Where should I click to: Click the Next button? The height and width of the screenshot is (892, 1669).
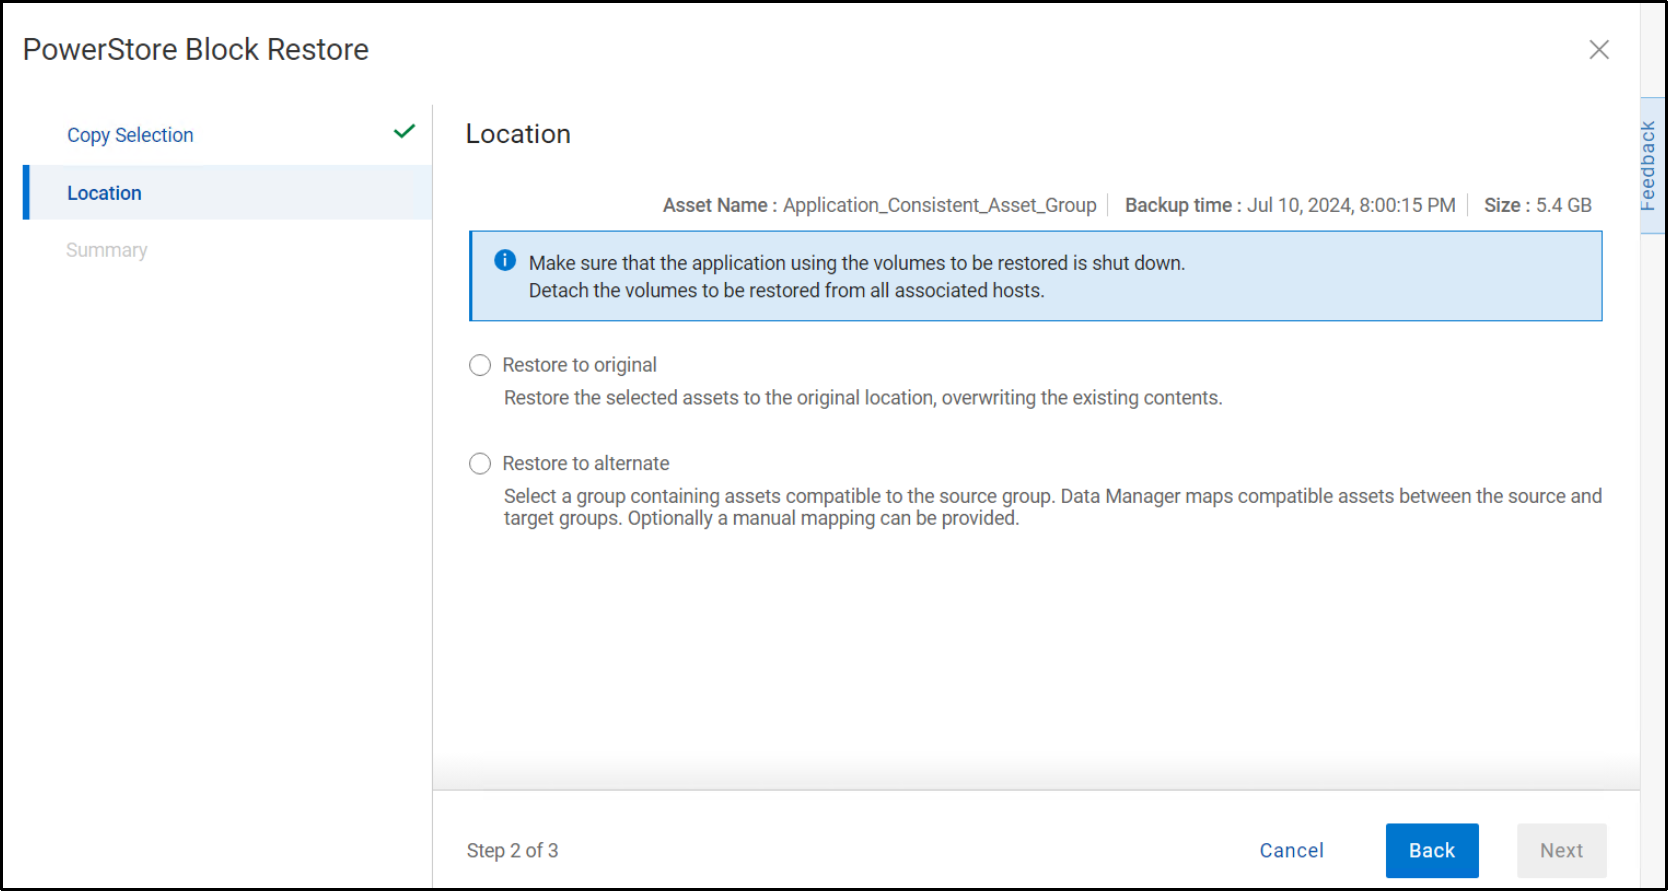point(1561,851)
